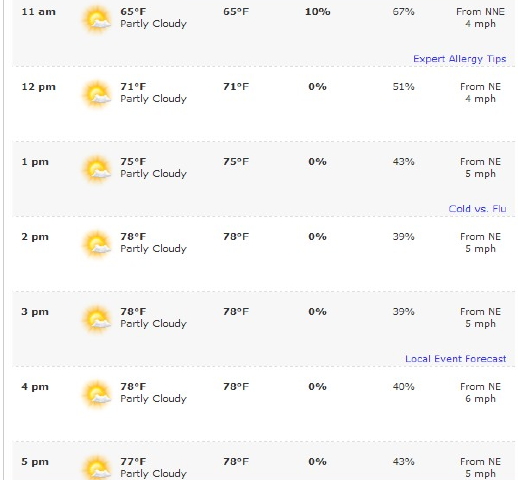The height and width of the screenshot is (480, 518).
Task: Click the 4 pm wind From NE 6 mph
Action: click(480, 393)
